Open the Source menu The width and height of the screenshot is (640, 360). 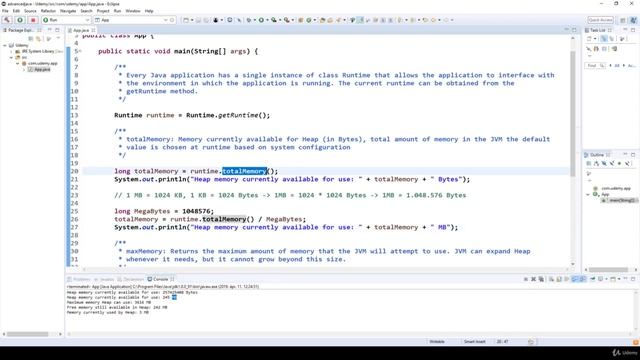[x=30, y=11]
